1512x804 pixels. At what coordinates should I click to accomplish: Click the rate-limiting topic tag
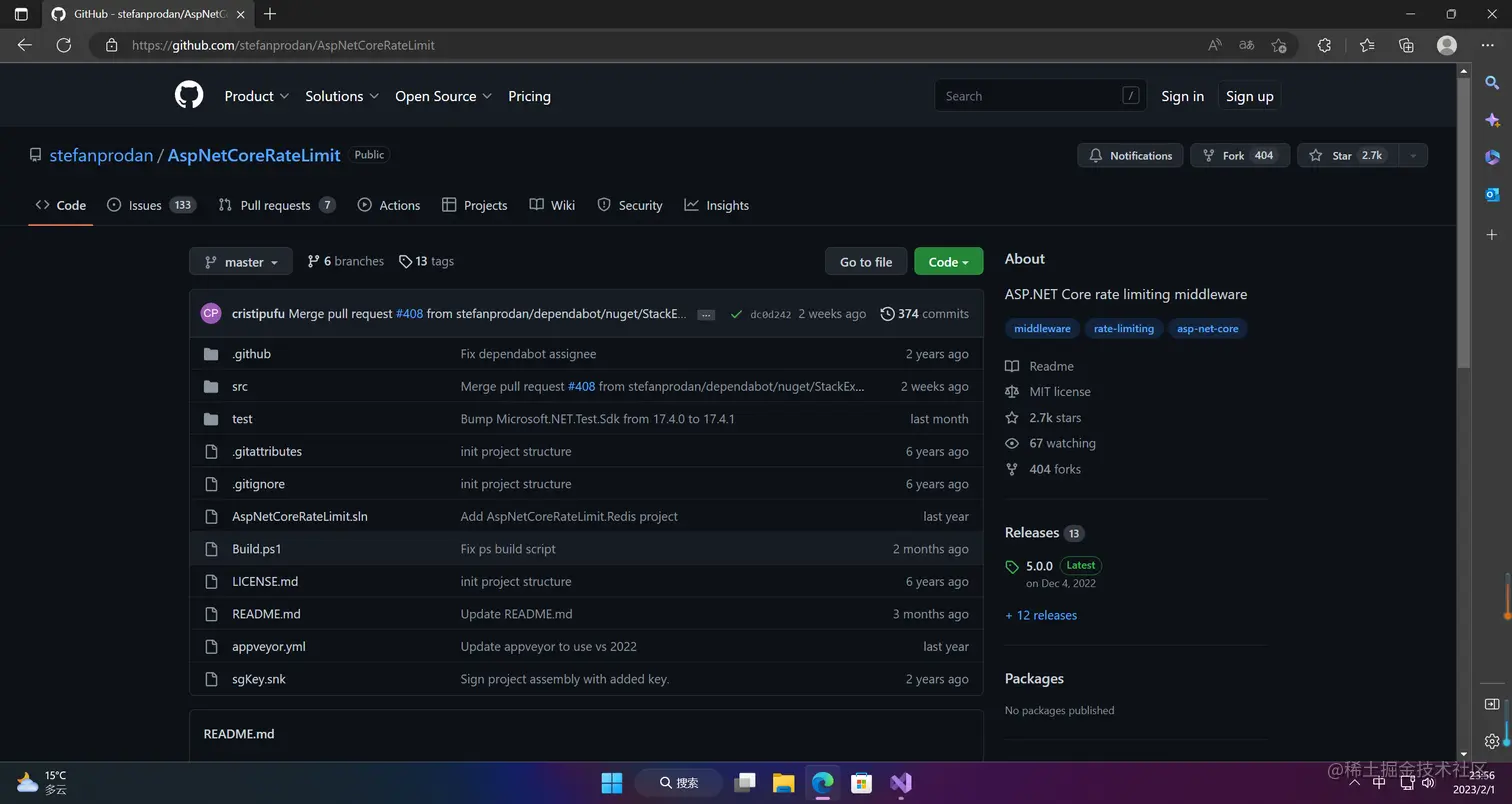(x=1124, y=328)
